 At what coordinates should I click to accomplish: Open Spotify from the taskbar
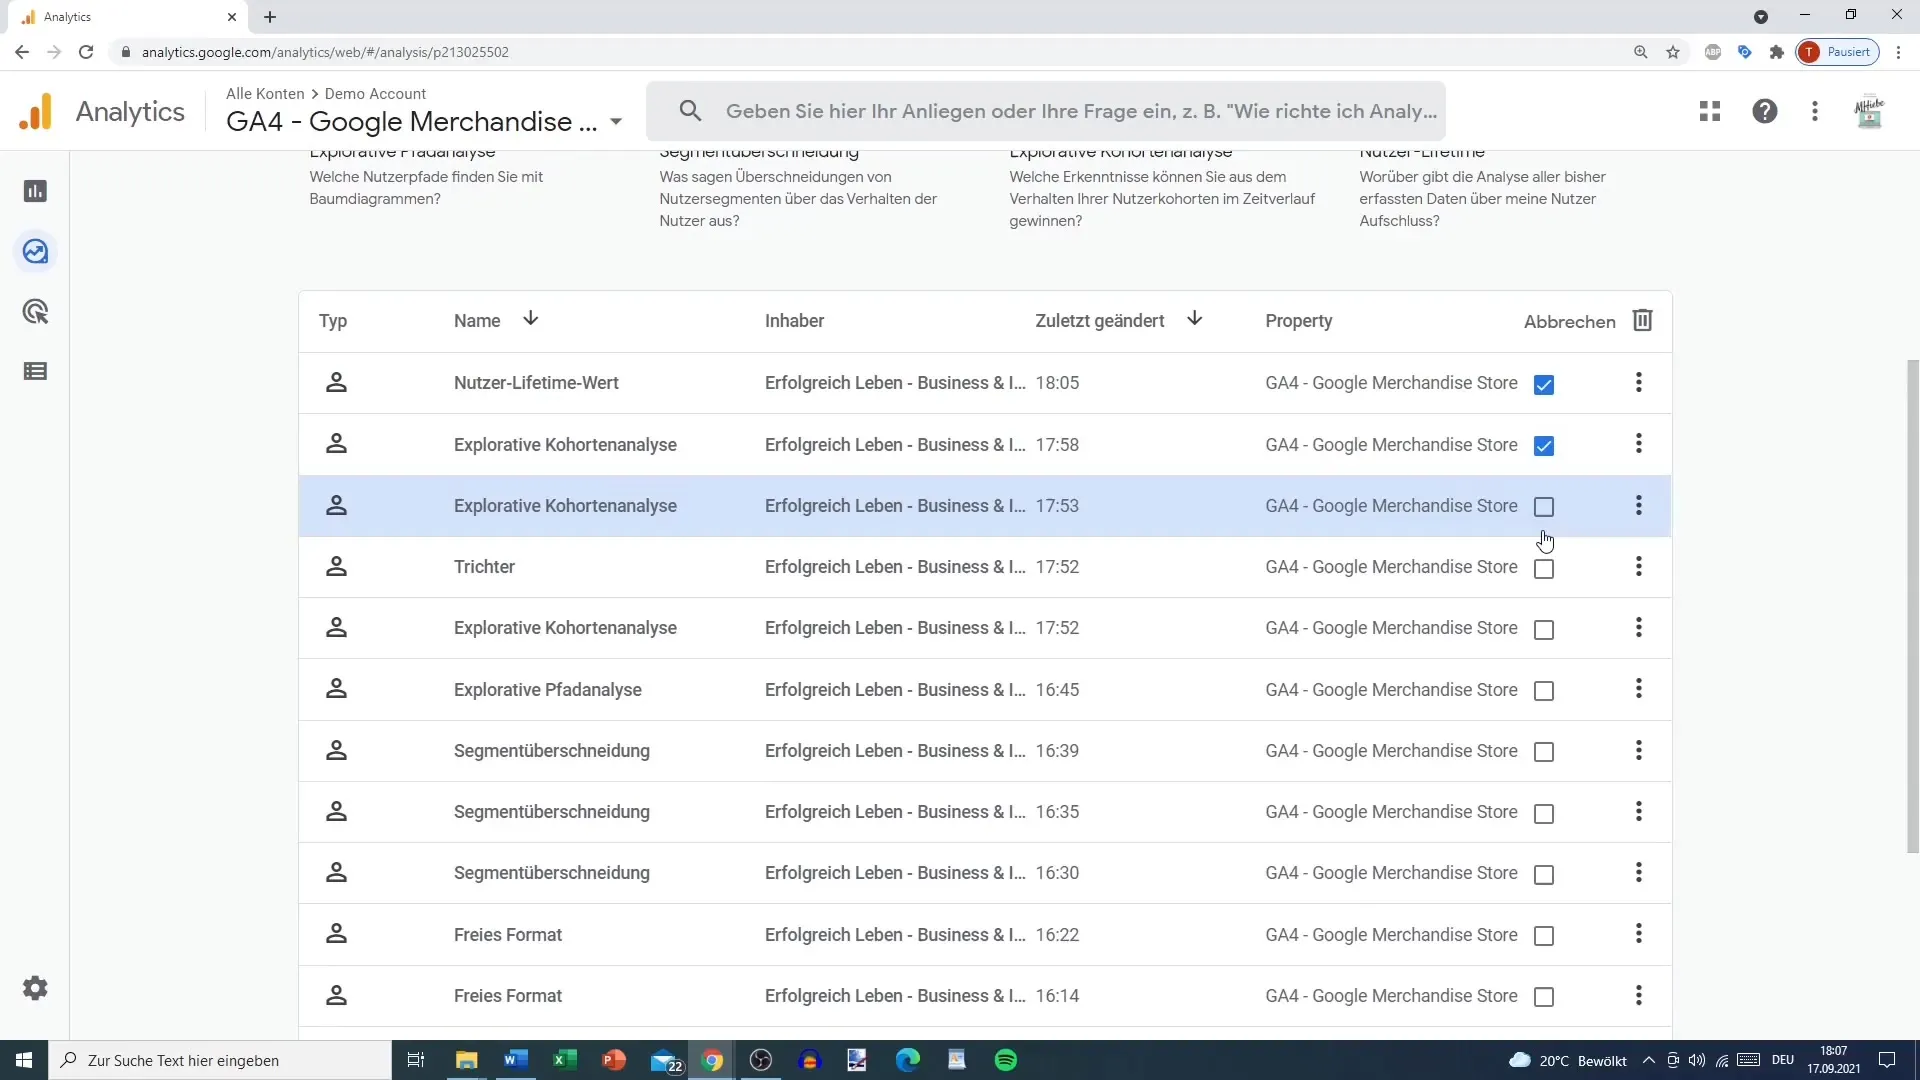coord(1006,1060)
